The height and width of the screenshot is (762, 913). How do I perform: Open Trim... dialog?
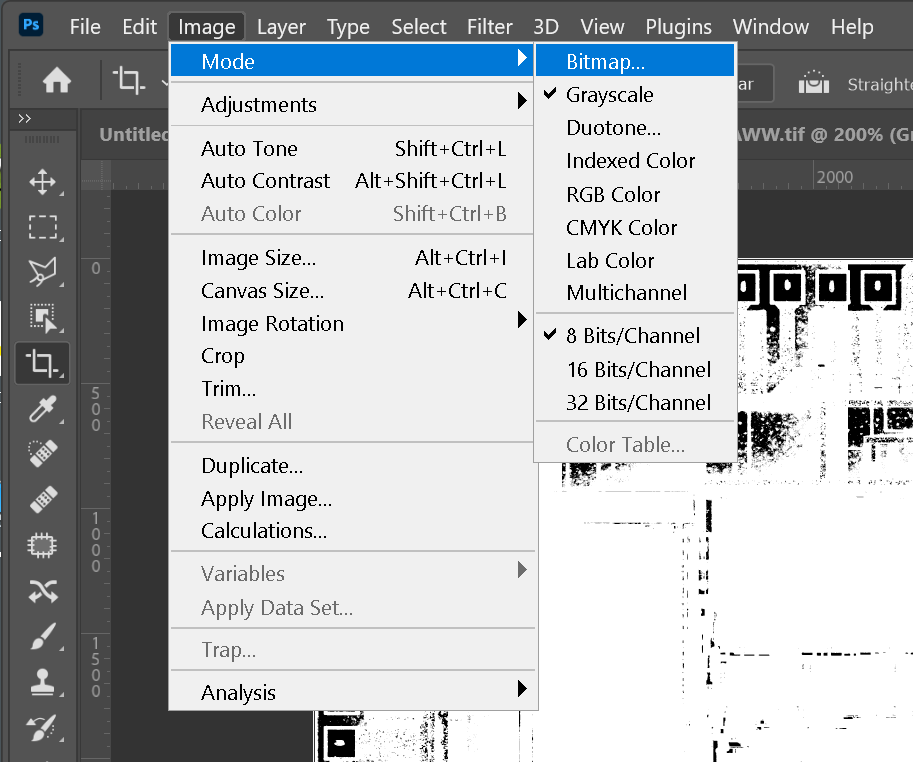coord(352,389)
